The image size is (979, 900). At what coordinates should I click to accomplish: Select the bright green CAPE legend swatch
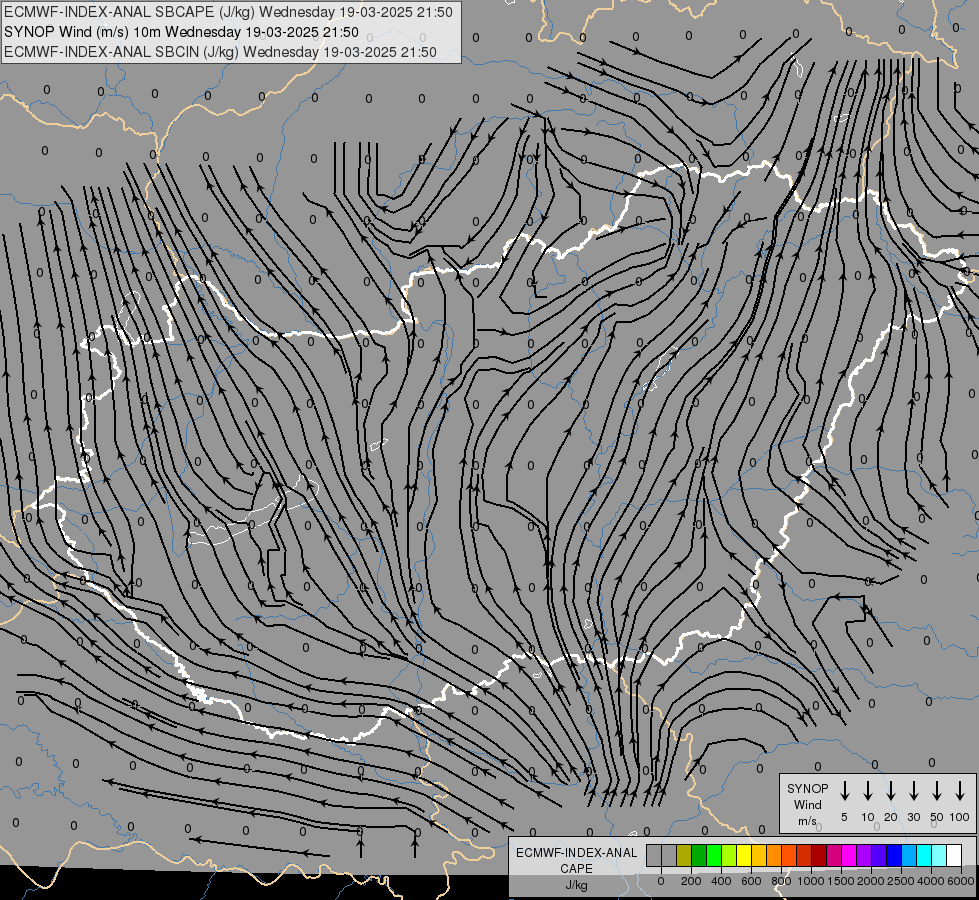click(x=714, y=855)
